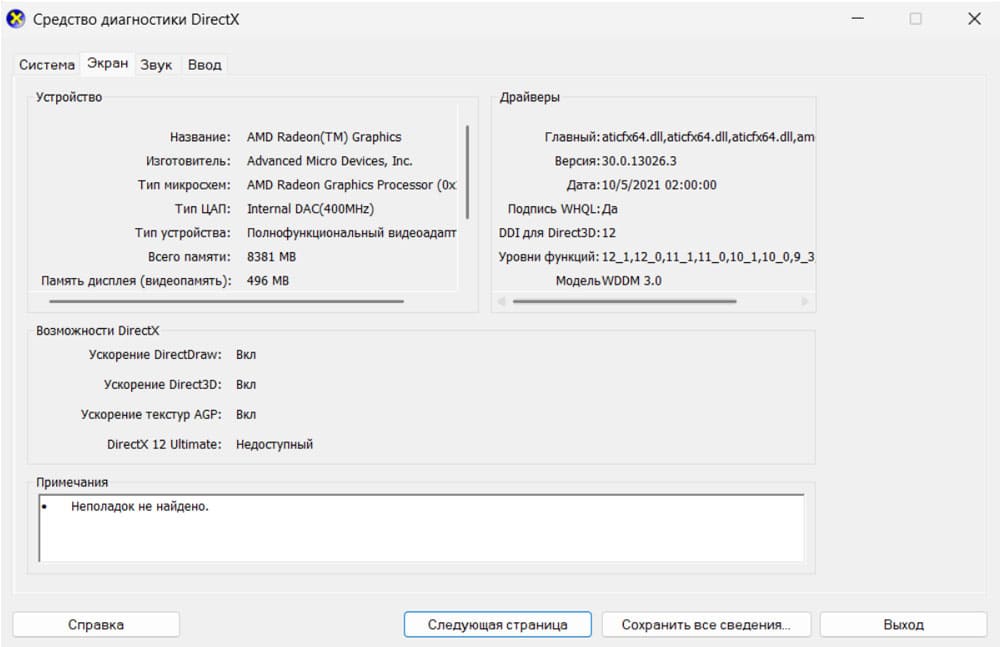Select the Ввод tab
Viewport: 1000px width, 647px height.
(x=204, y=63)
